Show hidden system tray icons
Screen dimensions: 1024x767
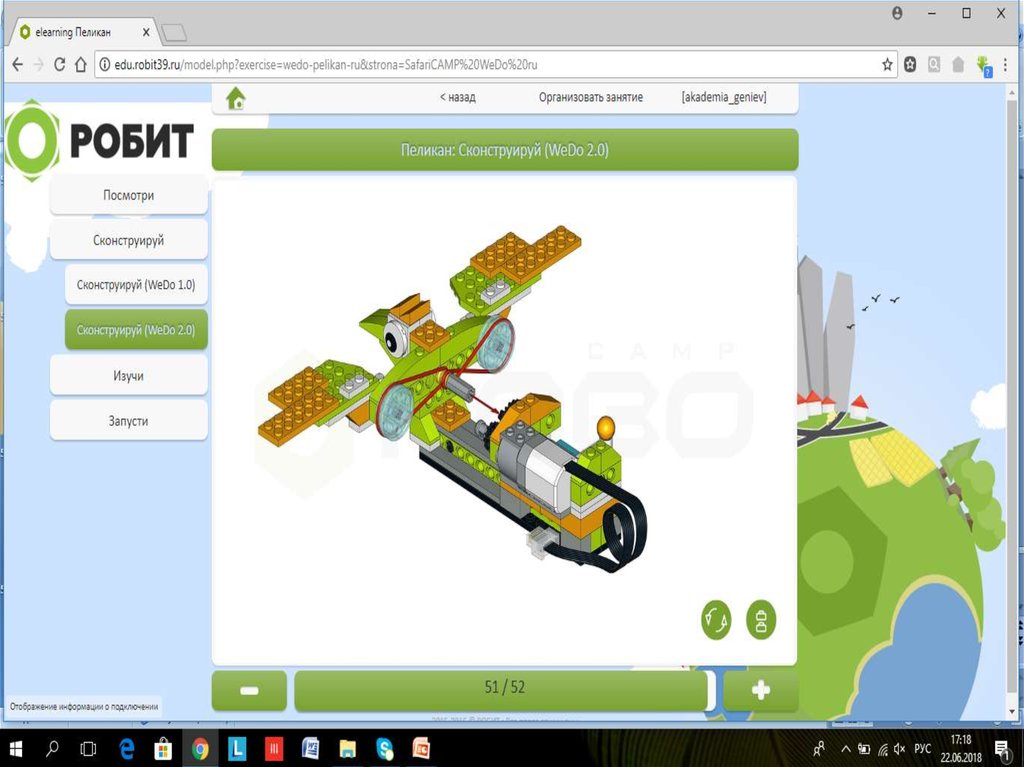coord(846,748)
